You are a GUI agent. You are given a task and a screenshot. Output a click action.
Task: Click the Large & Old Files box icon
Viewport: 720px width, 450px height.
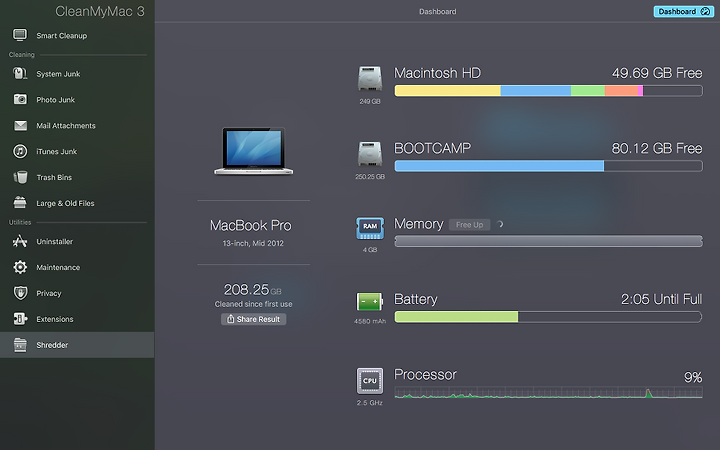pos(20,202)
